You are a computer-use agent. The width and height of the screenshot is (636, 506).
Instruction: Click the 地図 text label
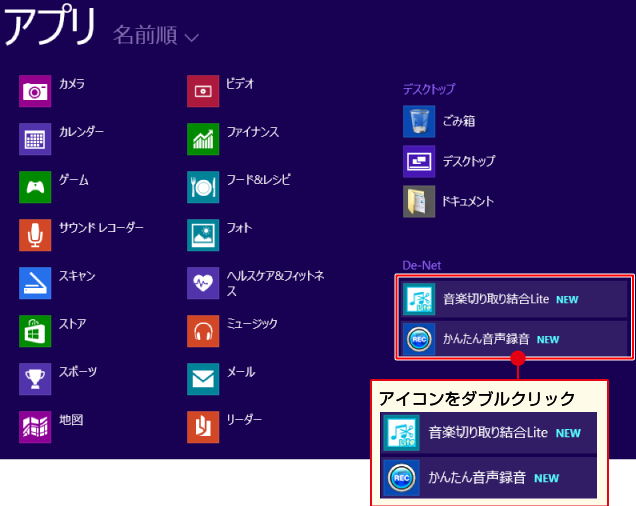pos(71,420)
